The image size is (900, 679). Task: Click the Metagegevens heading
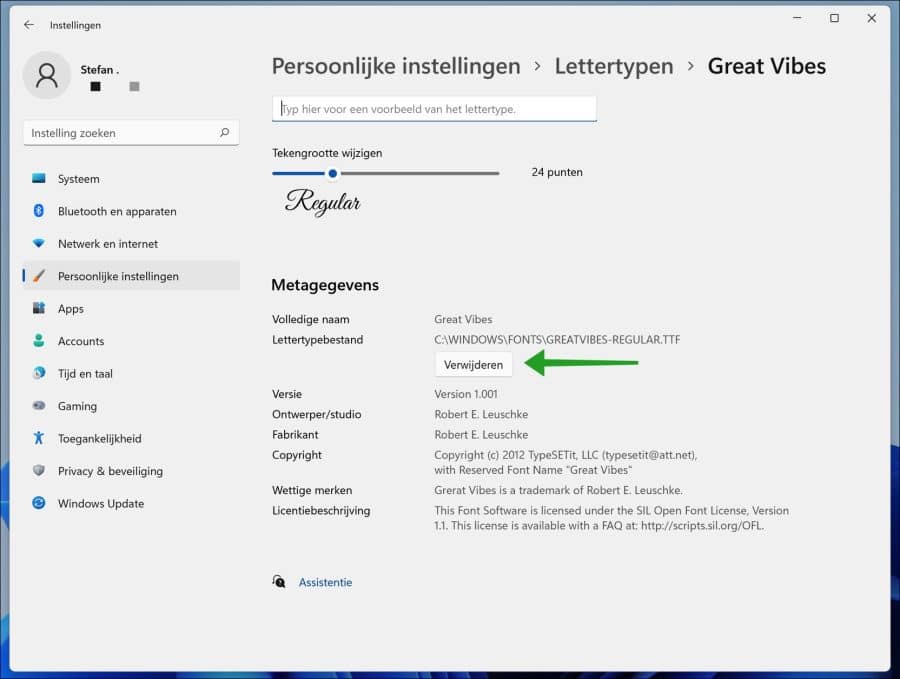(325, 285)
